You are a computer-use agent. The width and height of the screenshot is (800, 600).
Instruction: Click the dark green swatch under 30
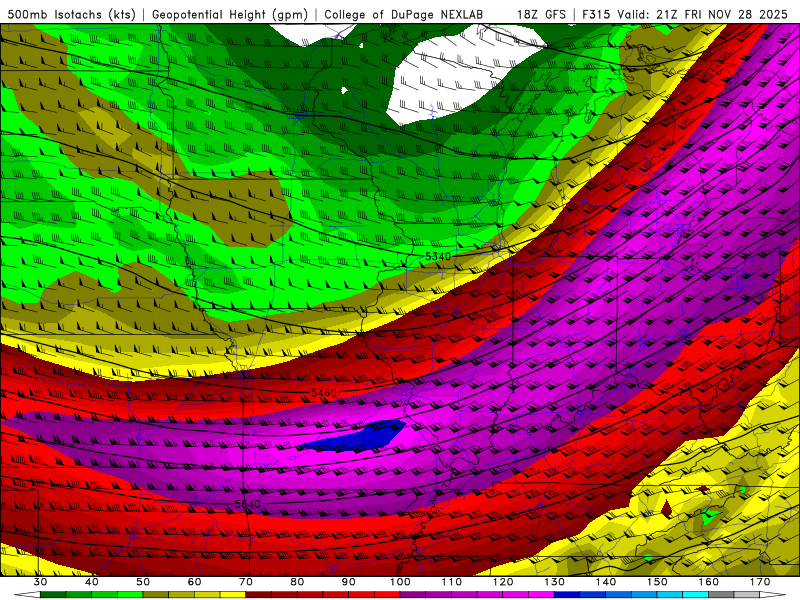point(53,595)
